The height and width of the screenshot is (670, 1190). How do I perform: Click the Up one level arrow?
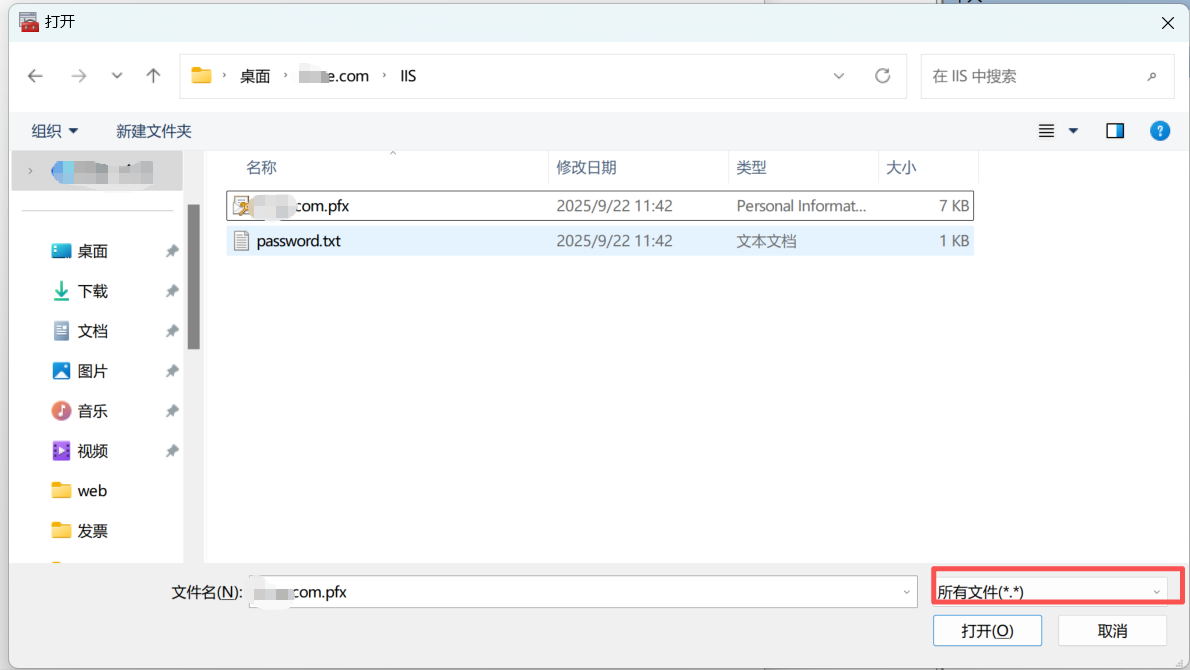pyautogui.click(x=153, y=76)
